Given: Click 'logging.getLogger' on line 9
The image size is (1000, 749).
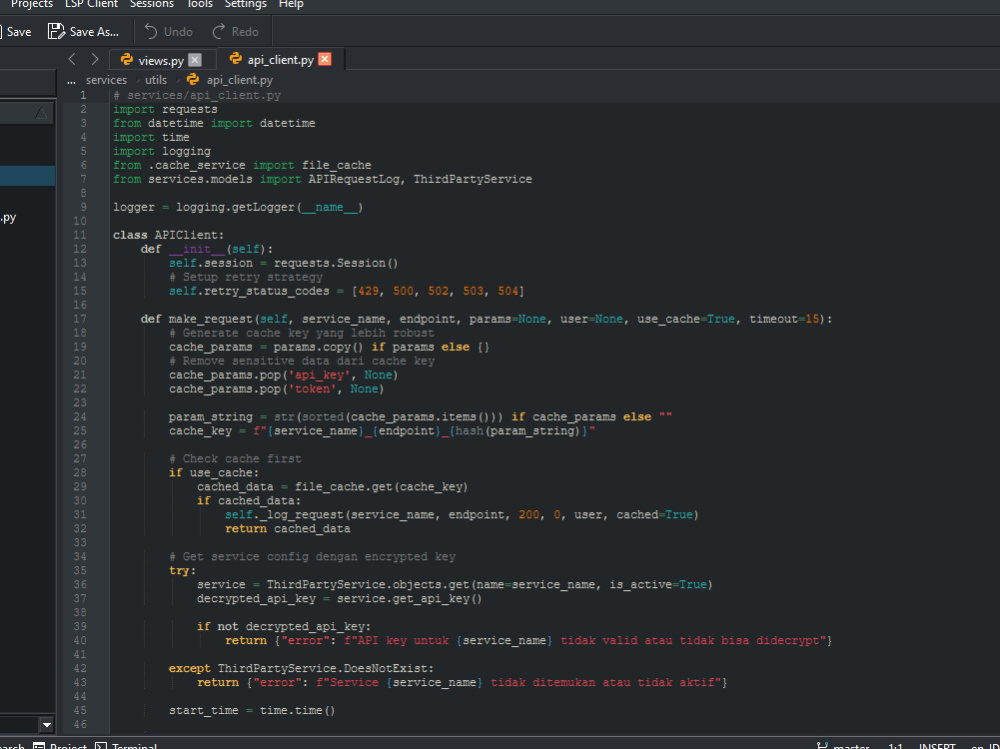Looking at the screenshot, I should click(236, 207).
